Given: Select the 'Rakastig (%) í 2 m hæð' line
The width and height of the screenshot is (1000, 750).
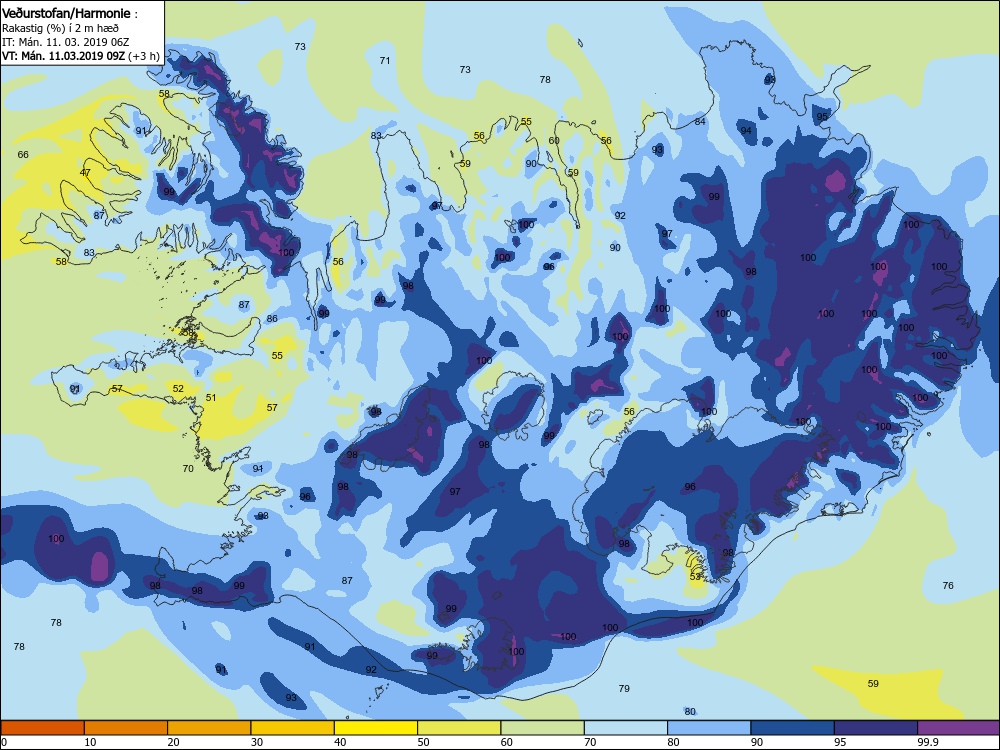Looking at the screenshot, I should click(x=61, y=28).
